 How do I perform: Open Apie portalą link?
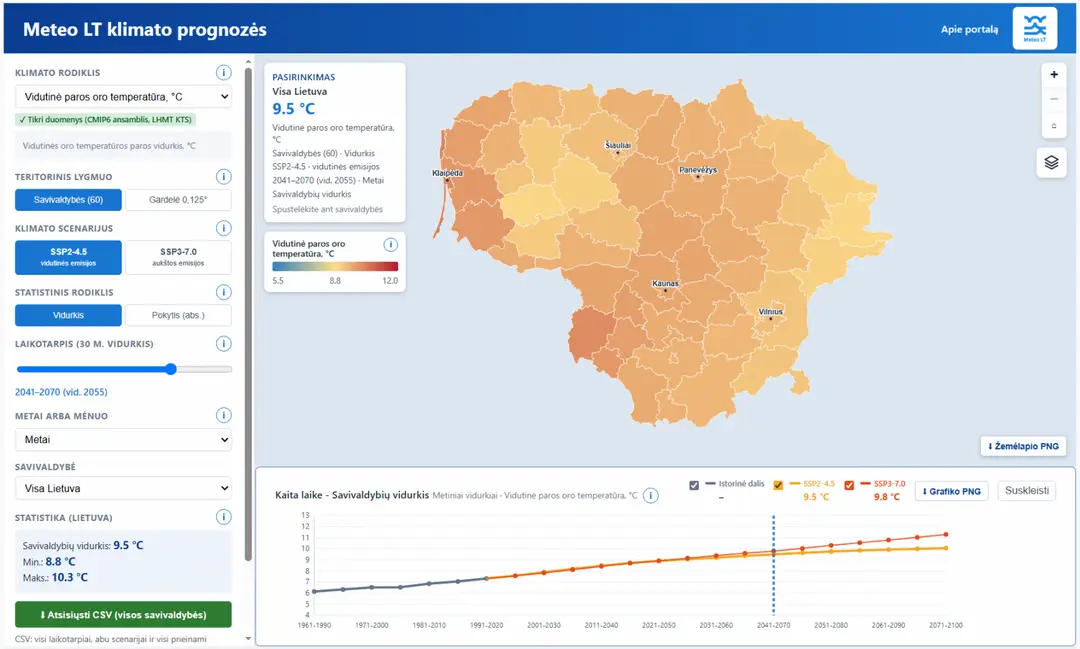click(969, 29)
